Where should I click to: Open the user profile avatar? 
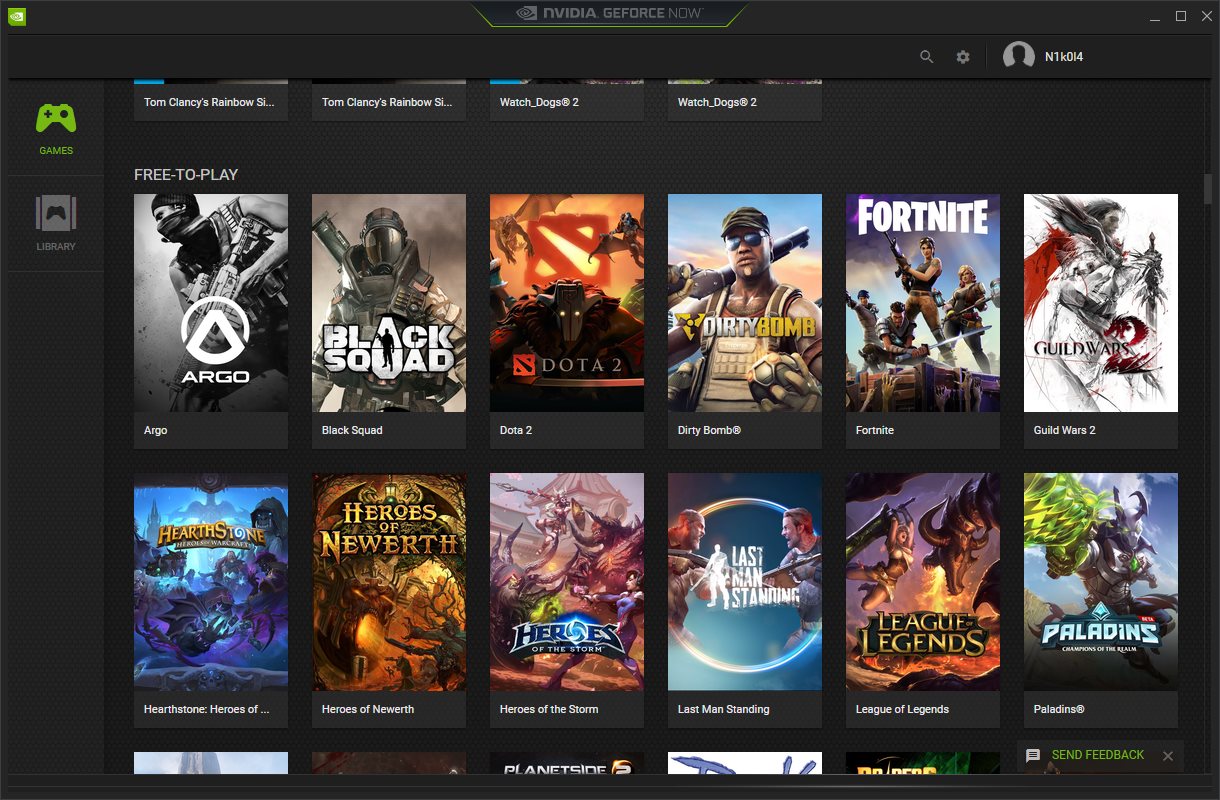(x=1019, y=56)
